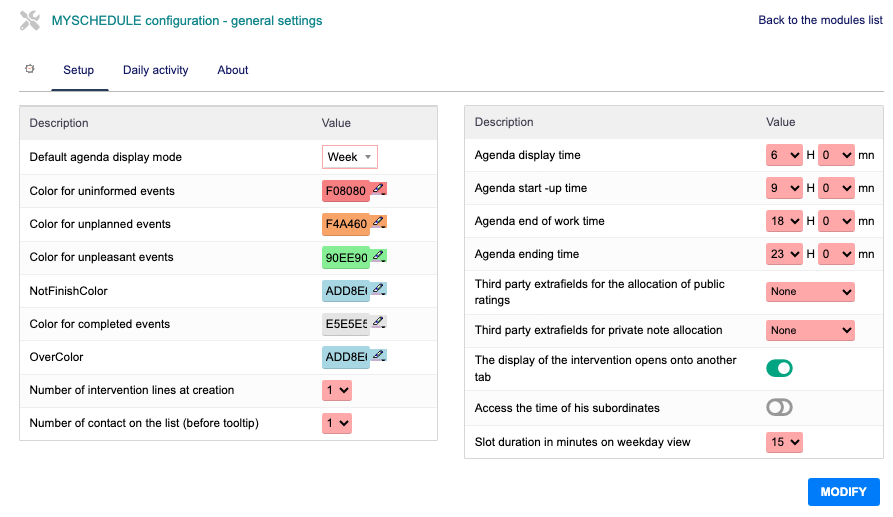This screenshot has height=517, width=893.
Task: Open Default agenda display mode Week dropdown
Action: click(x=350, y=157)
